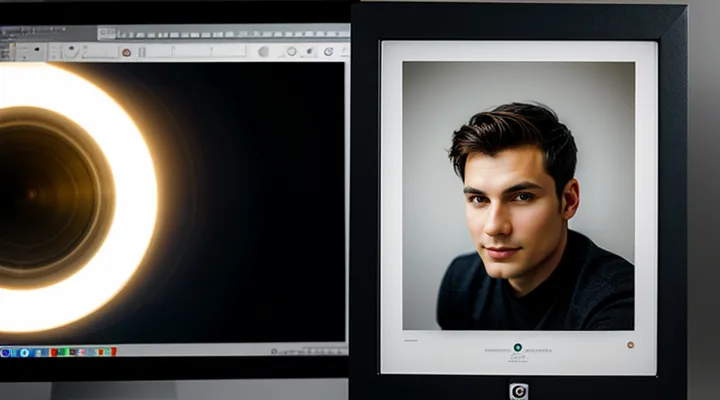This screenshot has height=400, width=720.
Task: Click the signature text beneath the green button
Action: [x=517, y=358]
